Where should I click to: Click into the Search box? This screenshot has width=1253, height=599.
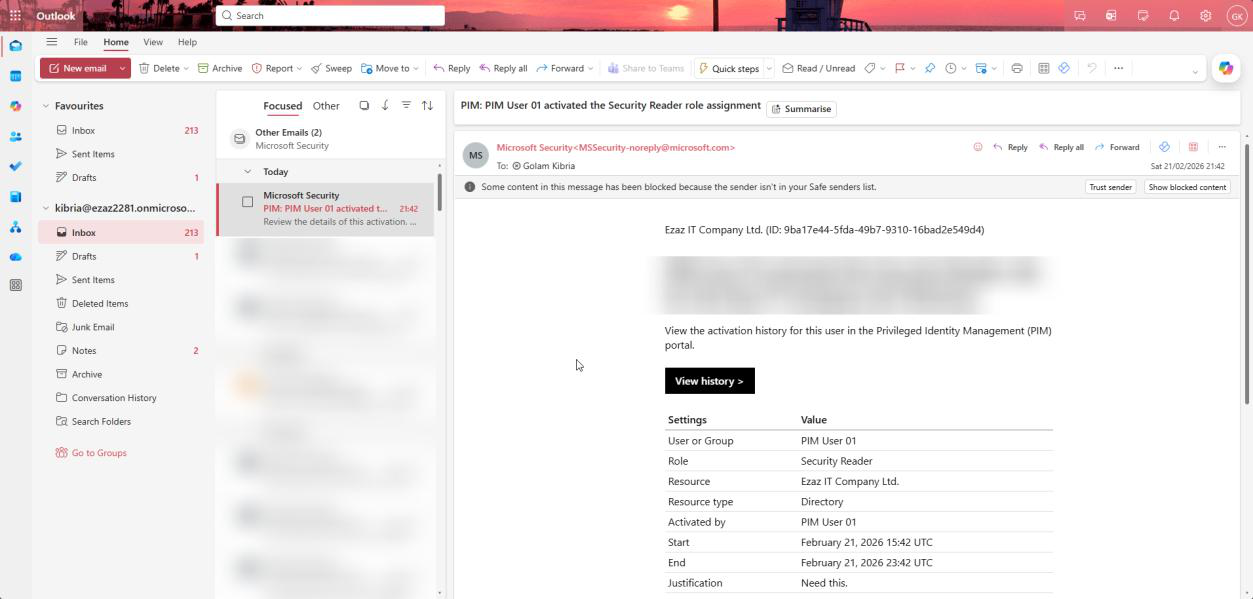(x=330, y=15)
